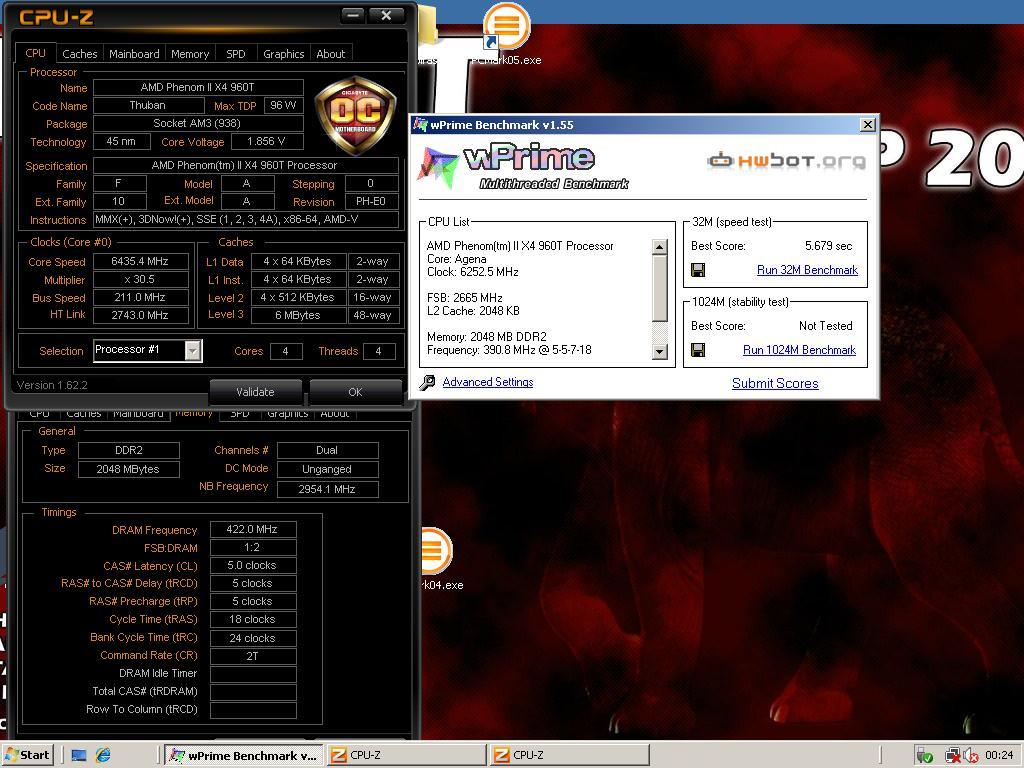Click the Command Rate value 2T
1024x768 pixels.
pyautogui.click(x=253, y=656)
